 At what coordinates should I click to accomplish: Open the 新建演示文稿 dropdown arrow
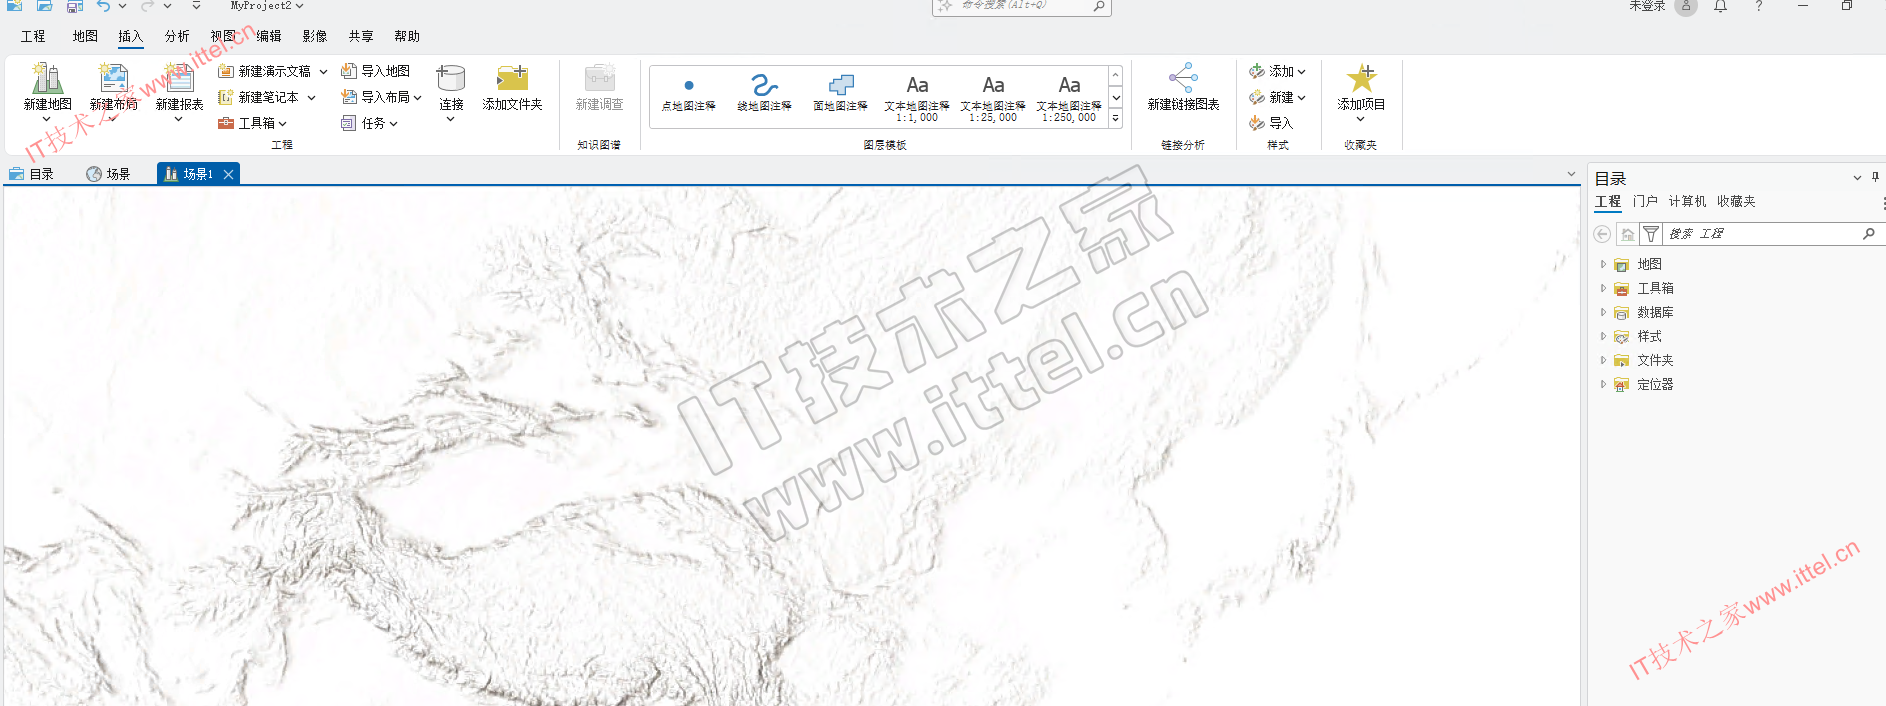click(x=323, y=72)
